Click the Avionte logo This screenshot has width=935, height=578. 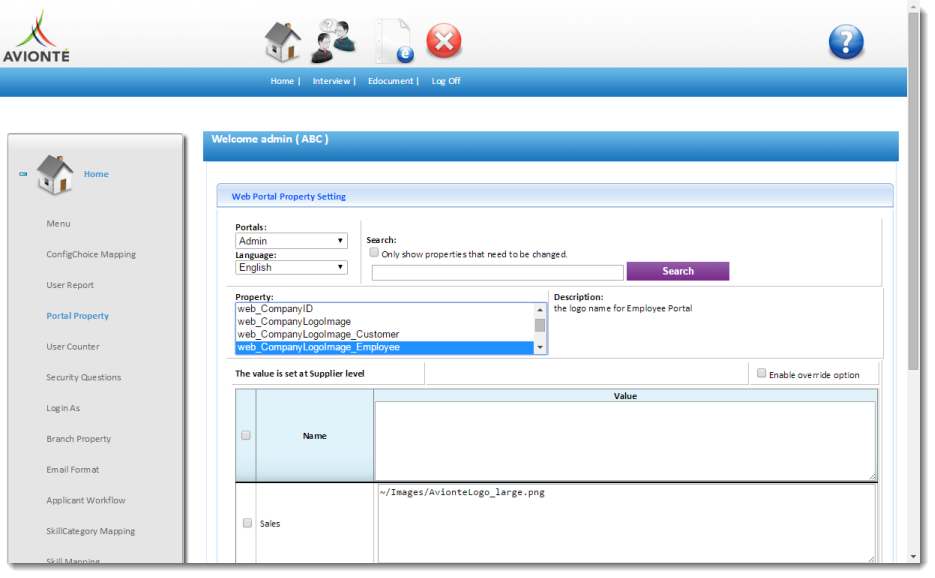click(37, 38)
